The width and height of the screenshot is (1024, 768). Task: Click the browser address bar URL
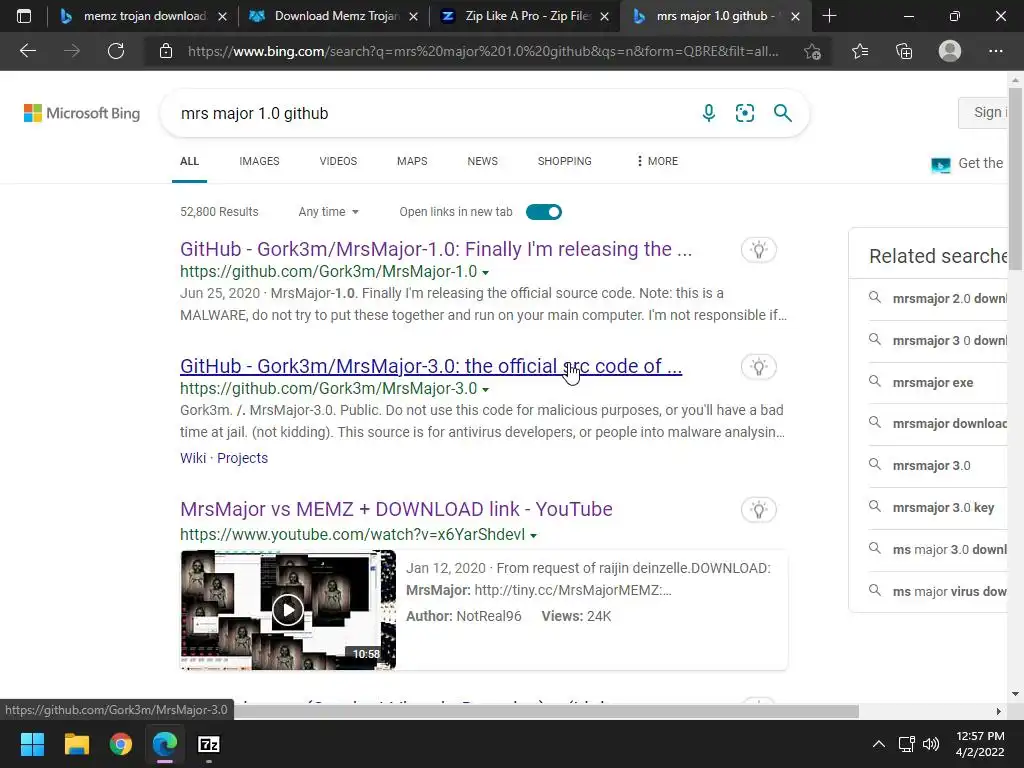click(x=483, y=51)
